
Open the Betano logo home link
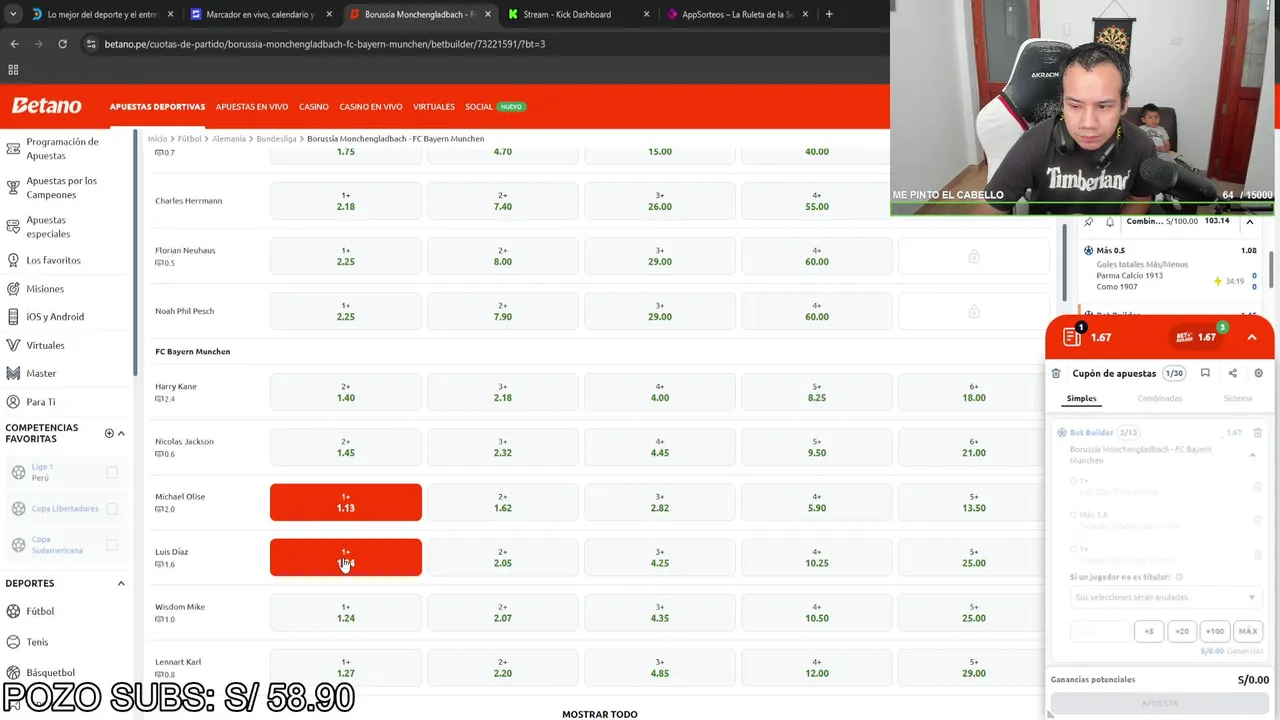tap(46, 106)
